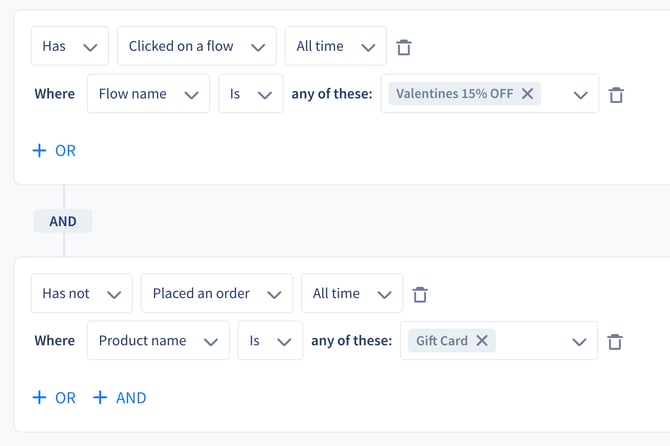Click the AND connector badge between groups
The image size is (670, 446).
[x=63, y=221]
